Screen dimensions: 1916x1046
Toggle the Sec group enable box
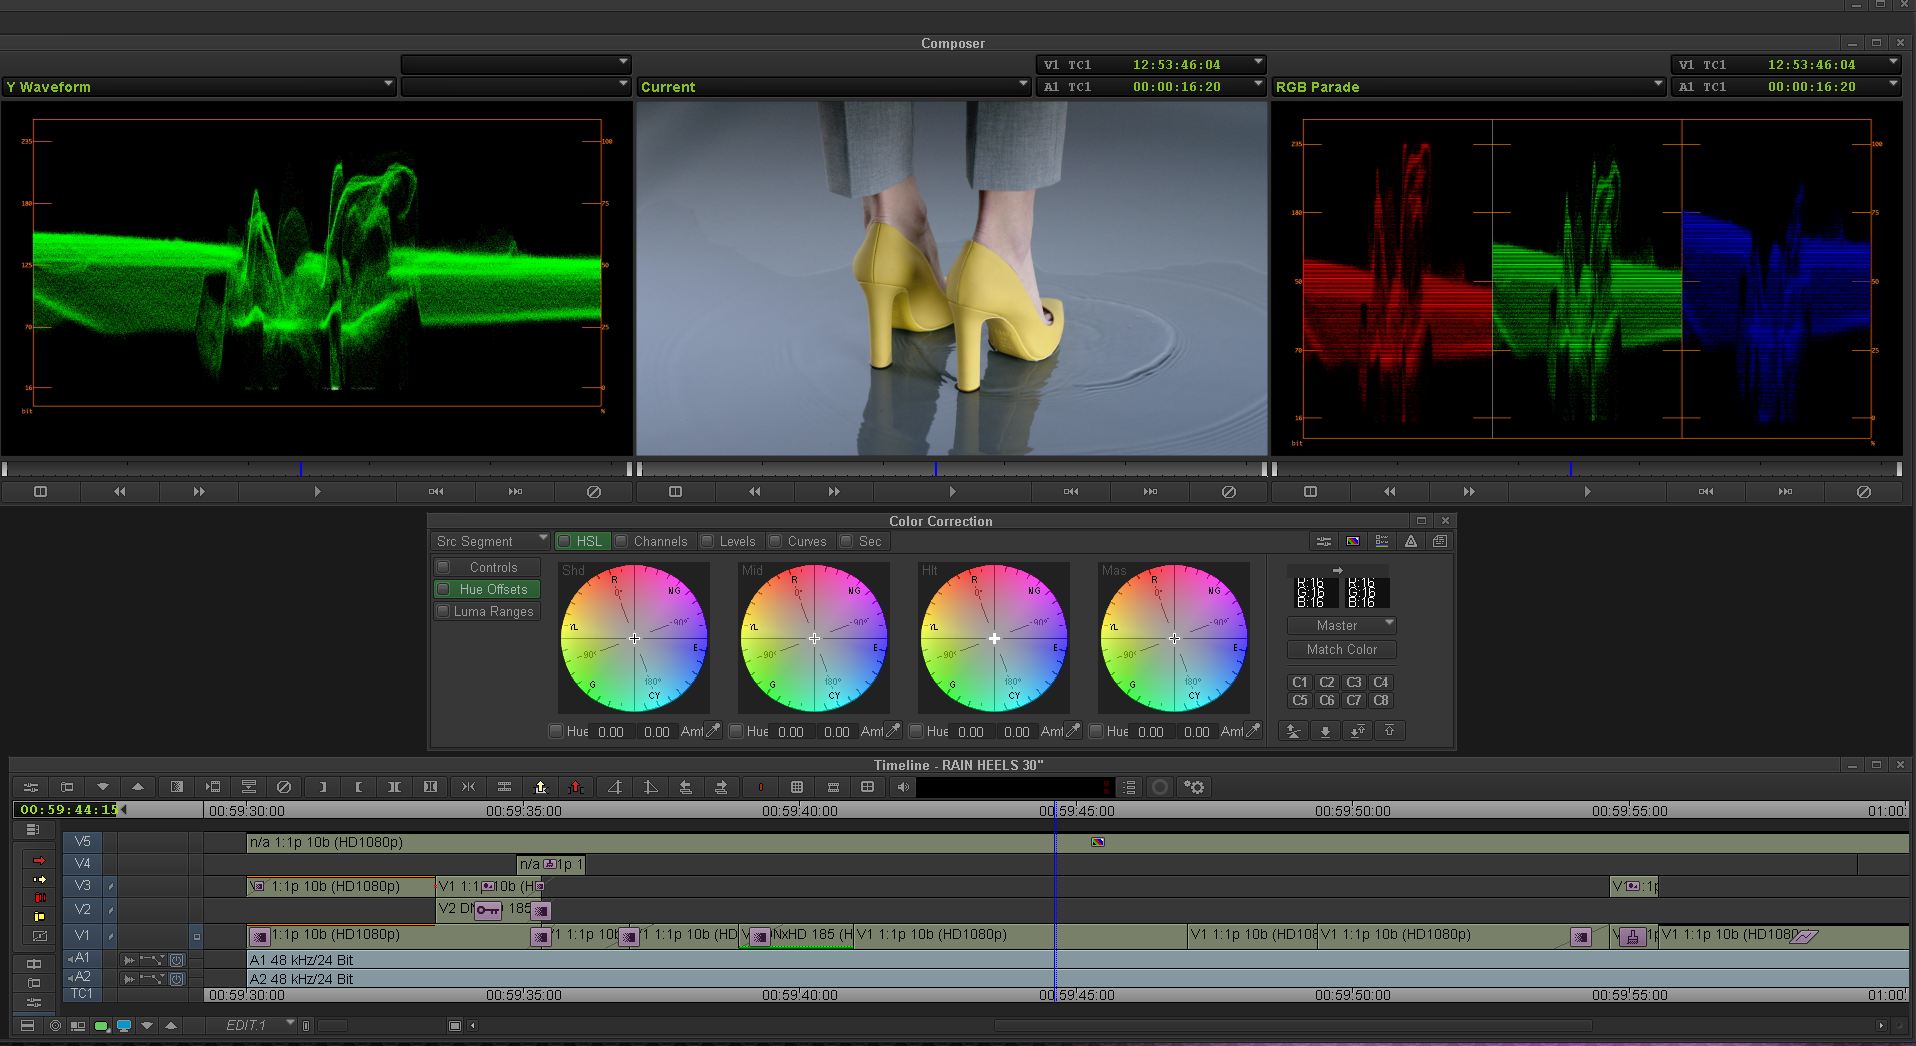[846, 541]
